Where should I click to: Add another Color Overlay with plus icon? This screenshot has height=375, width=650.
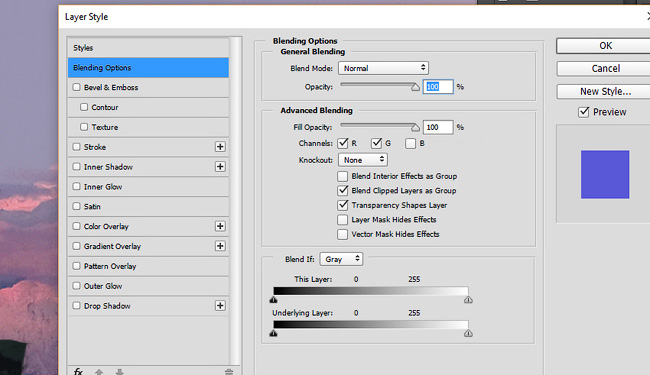click(220, 226)
